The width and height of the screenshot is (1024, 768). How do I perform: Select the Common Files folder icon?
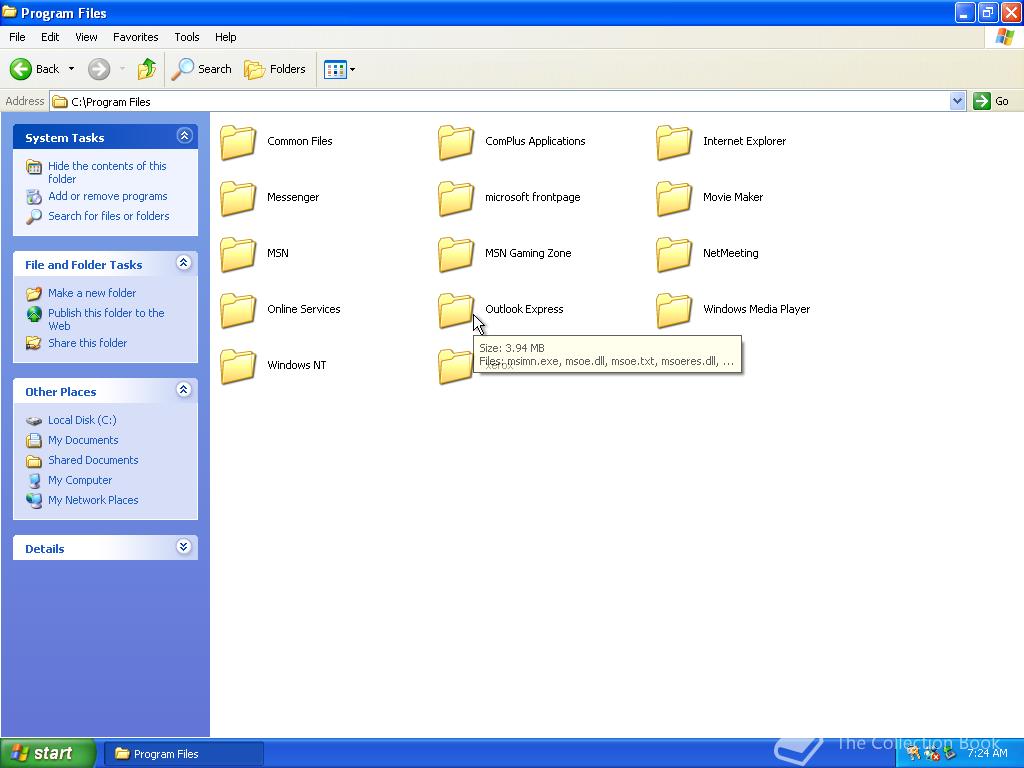point(238,142)
